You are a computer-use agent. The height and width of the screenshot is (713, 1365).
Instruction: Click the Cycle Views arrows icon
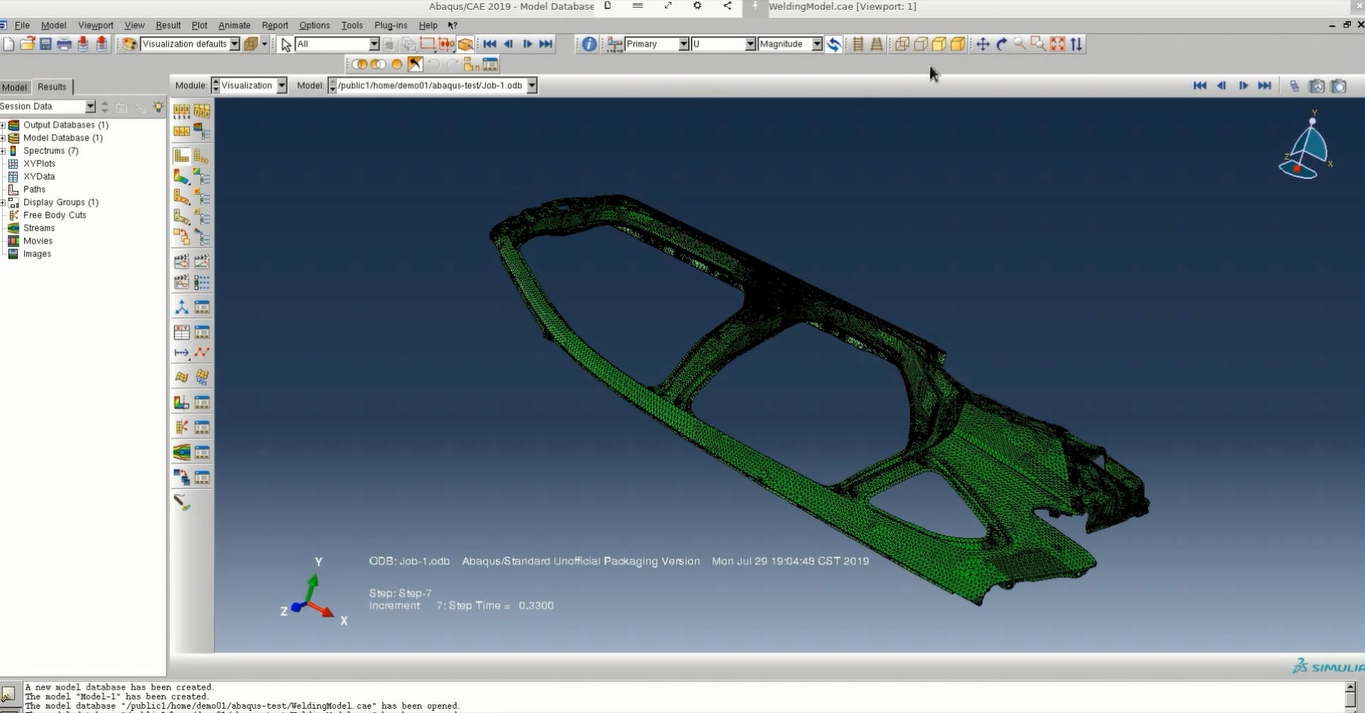(x=1075, y=44)
